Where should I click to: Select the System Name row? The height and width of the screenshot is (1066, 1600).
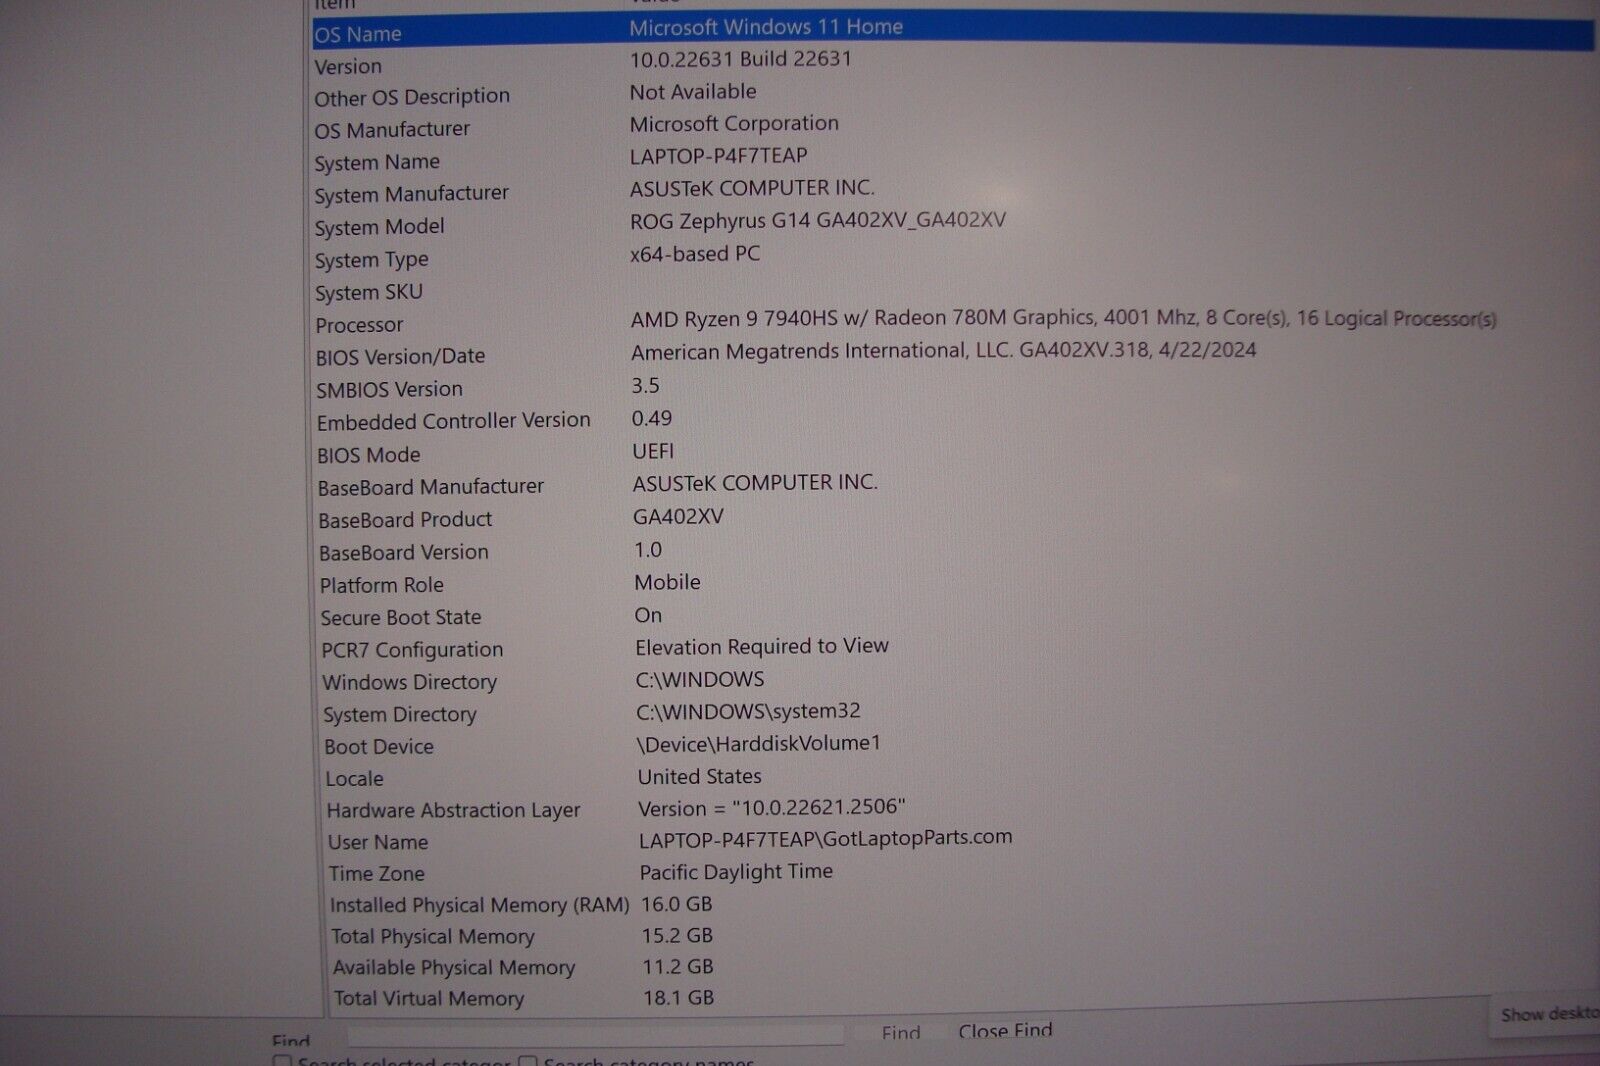point(953,160)
